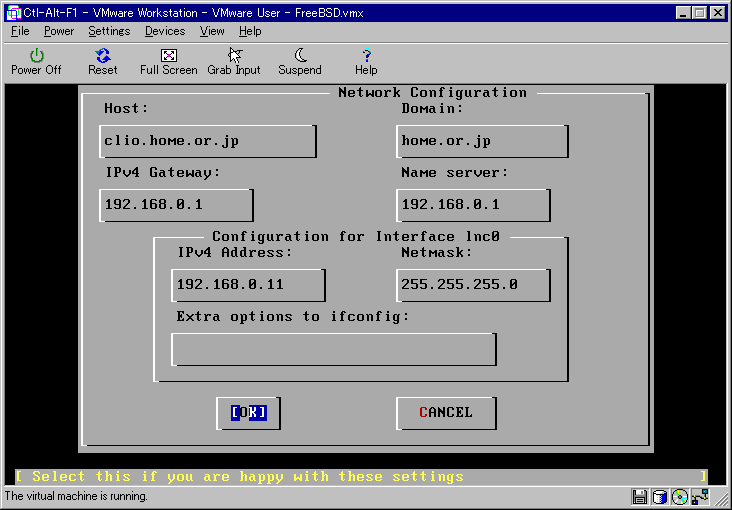Click the network adapter status icon
The height and width of the screenshot is (510, 732).
click(x=700, y=497)
